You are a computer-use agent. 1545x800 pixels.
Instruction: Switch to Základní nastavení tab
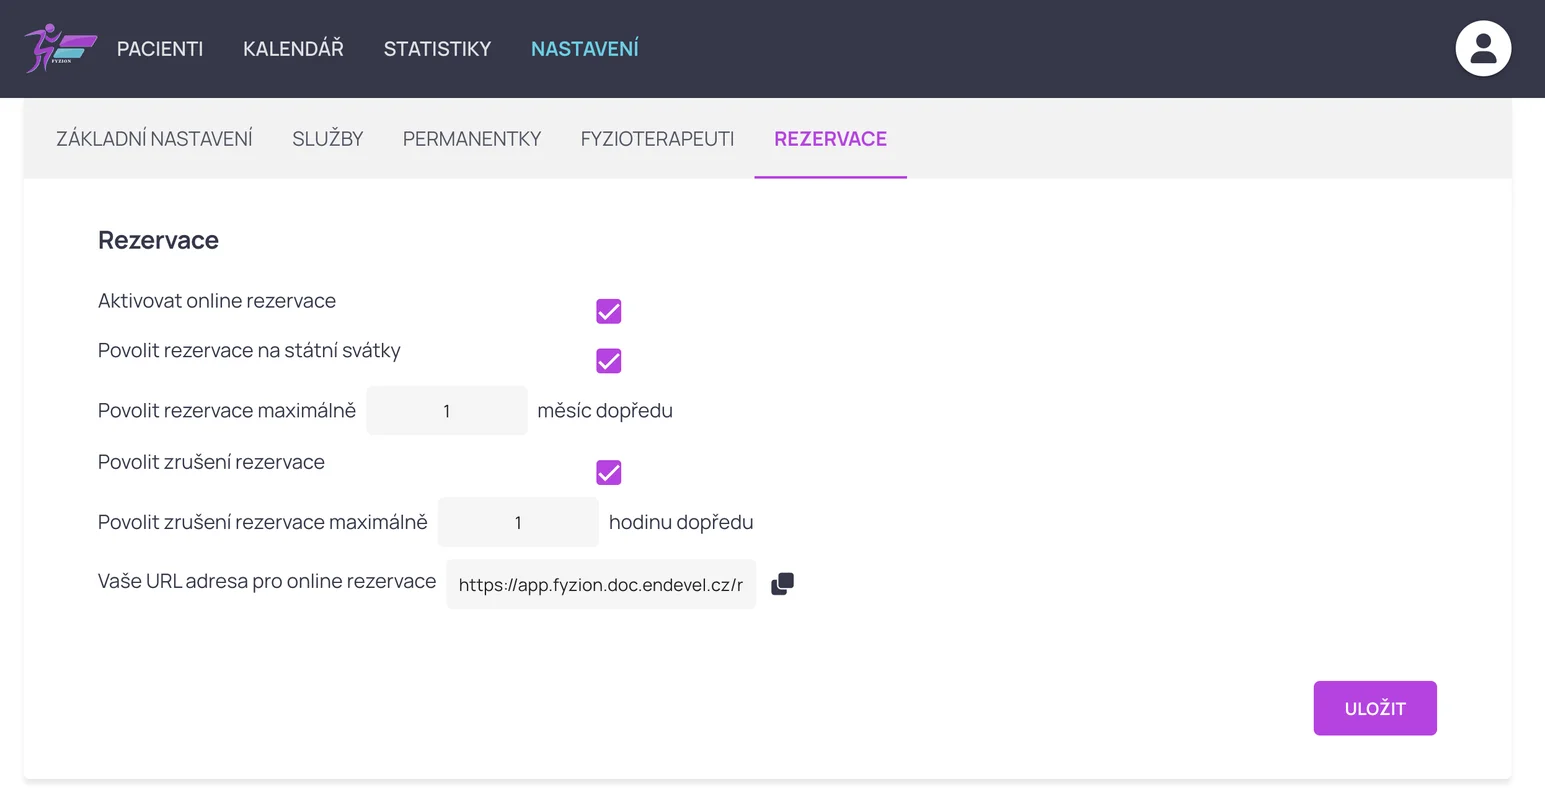[x=154, y=139]
